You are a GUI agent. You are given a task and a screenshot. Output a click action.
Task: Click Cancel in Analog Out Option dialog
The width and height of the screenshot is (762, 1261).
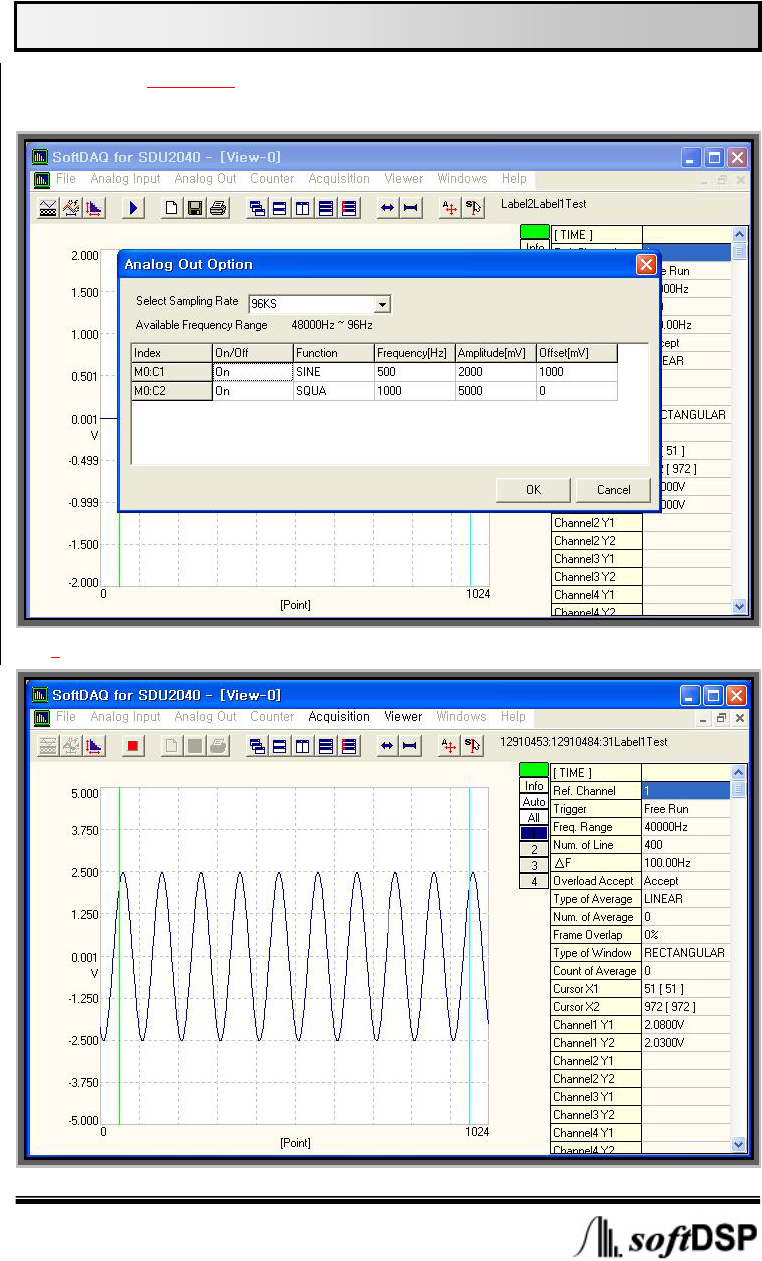pyautogui.click(x=613, y=490)
